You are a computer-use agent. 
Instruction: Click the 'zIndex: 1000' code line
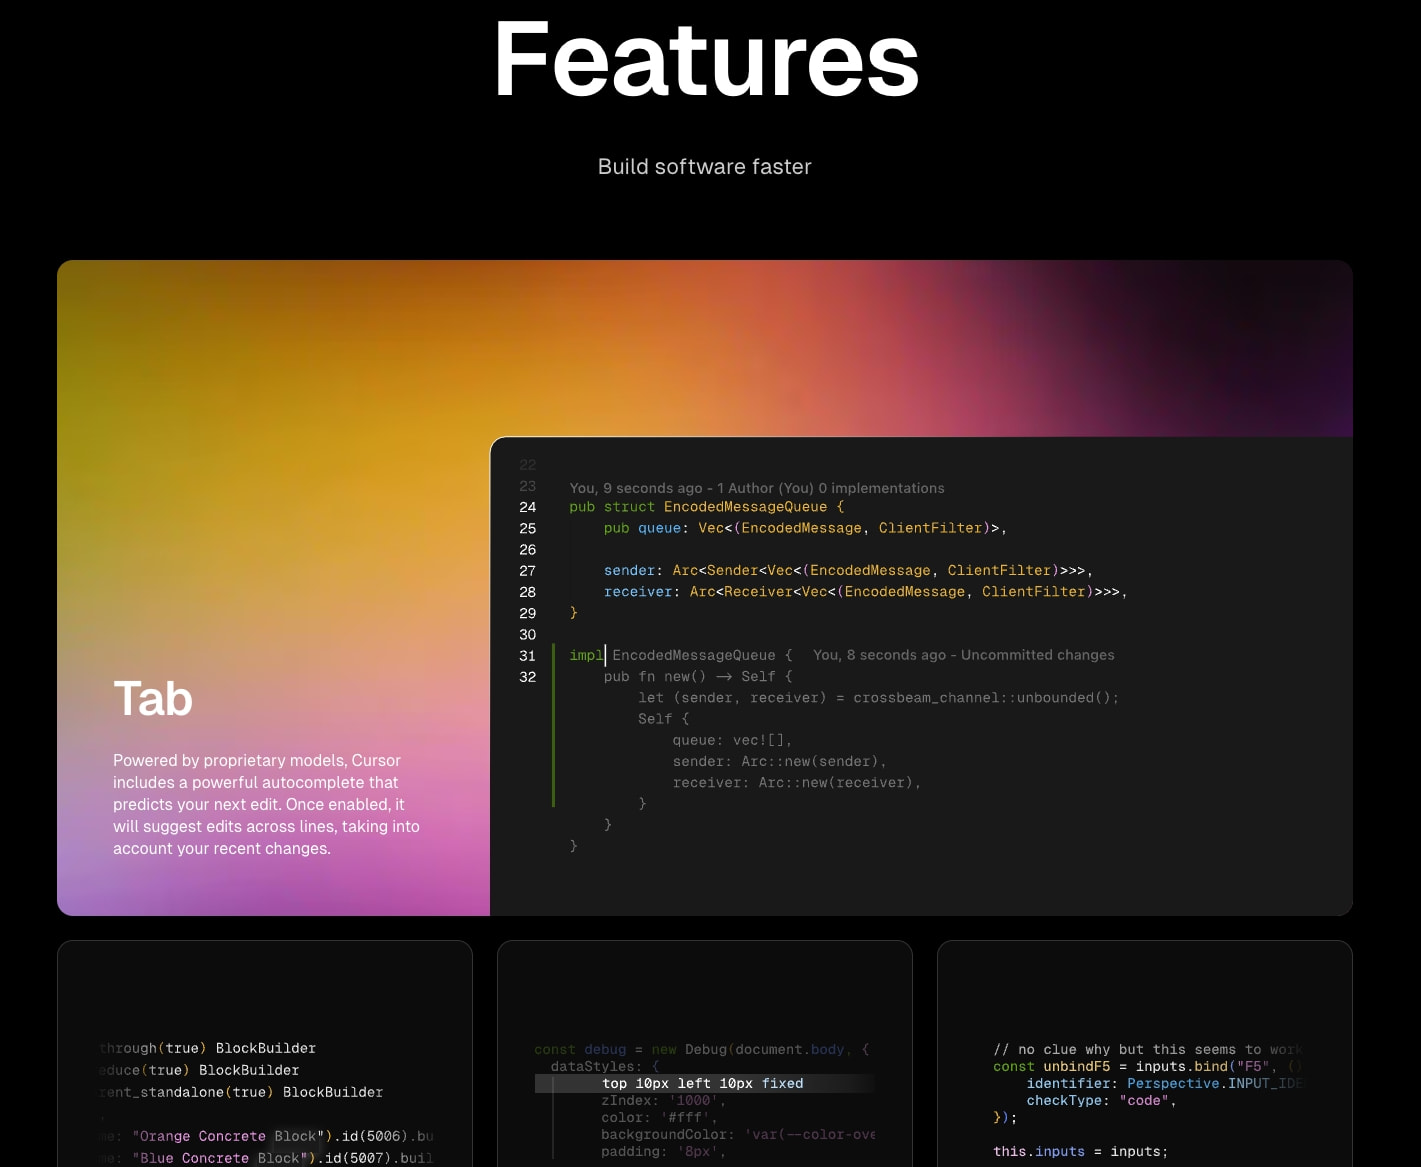664,1100
